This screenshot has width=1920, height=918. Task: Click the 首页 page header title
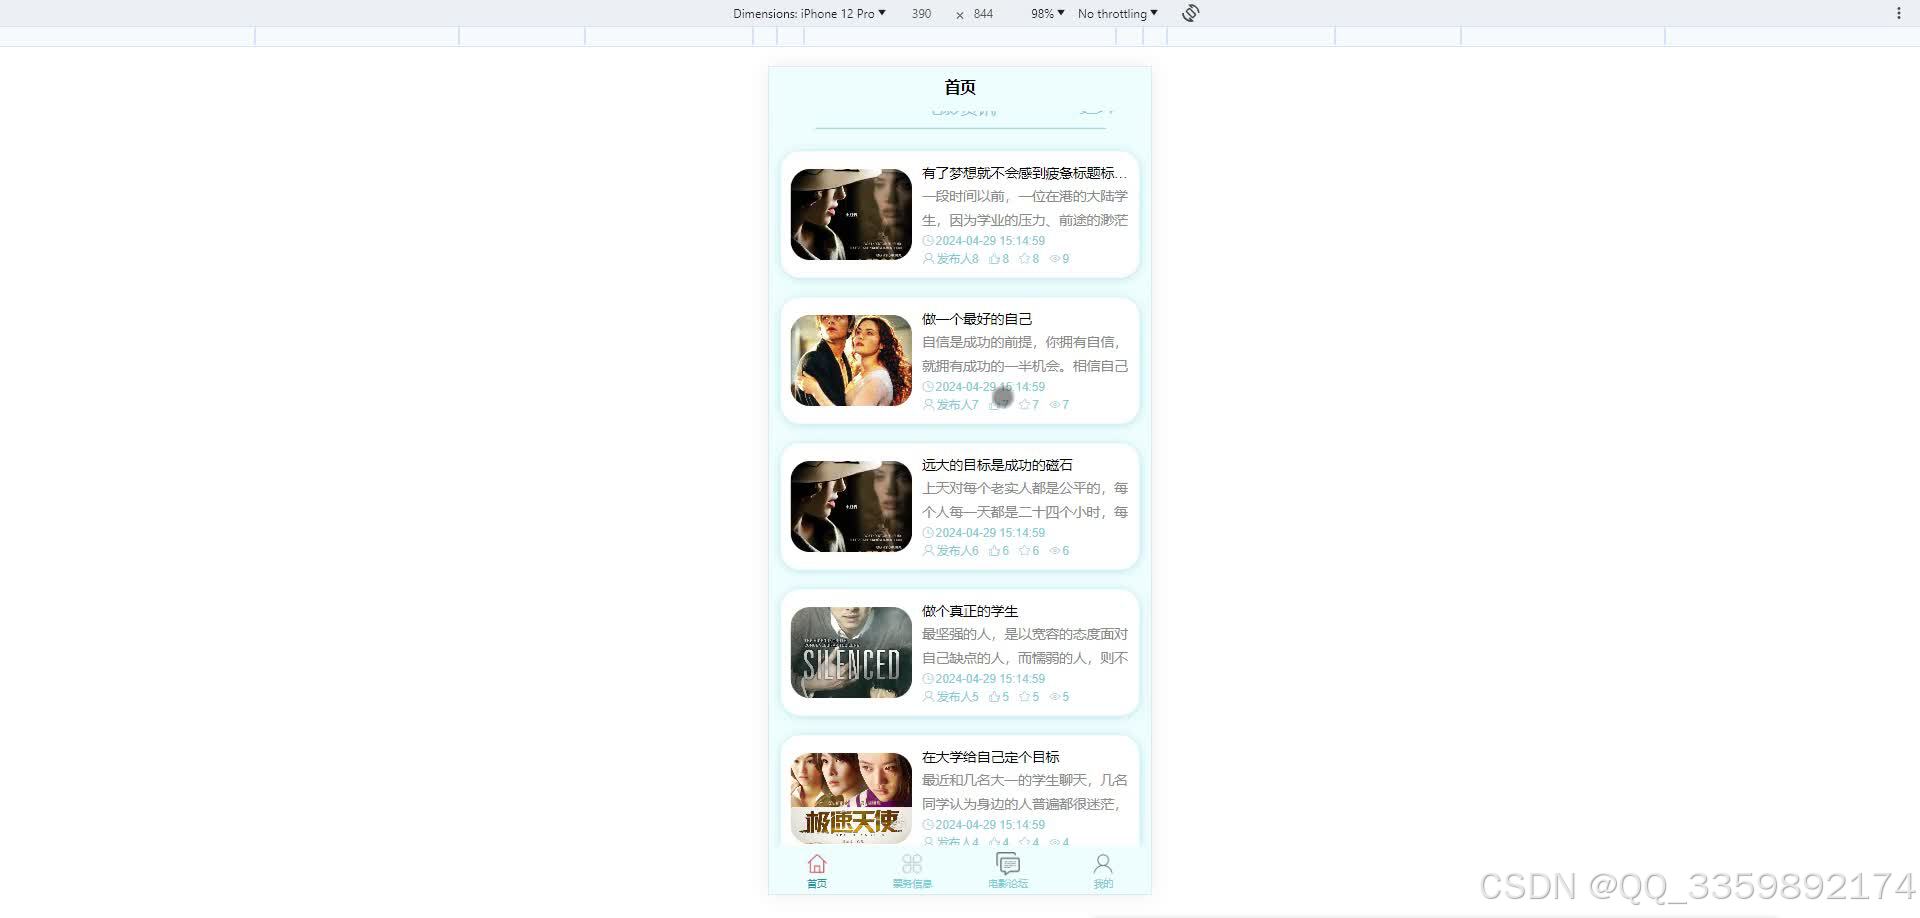[x=960, y=87]
